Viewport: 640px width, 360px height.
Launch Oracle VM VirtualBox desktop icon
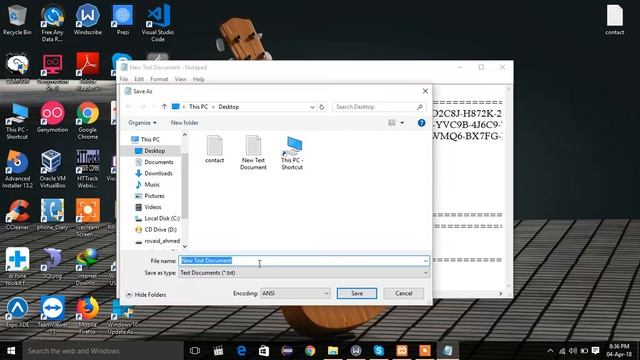pos(52,169)
